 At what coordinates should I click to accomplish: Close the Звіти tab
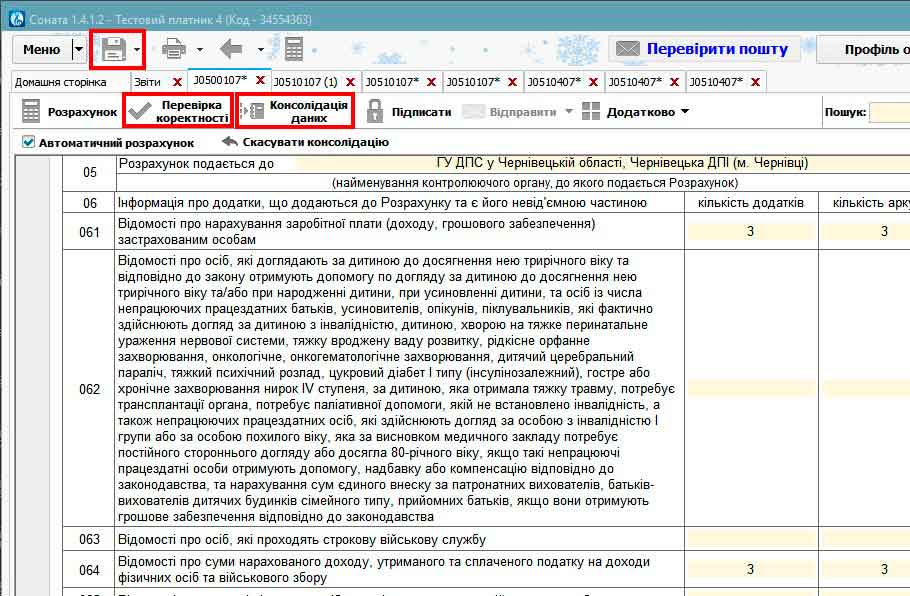click(x=177, y=82)
